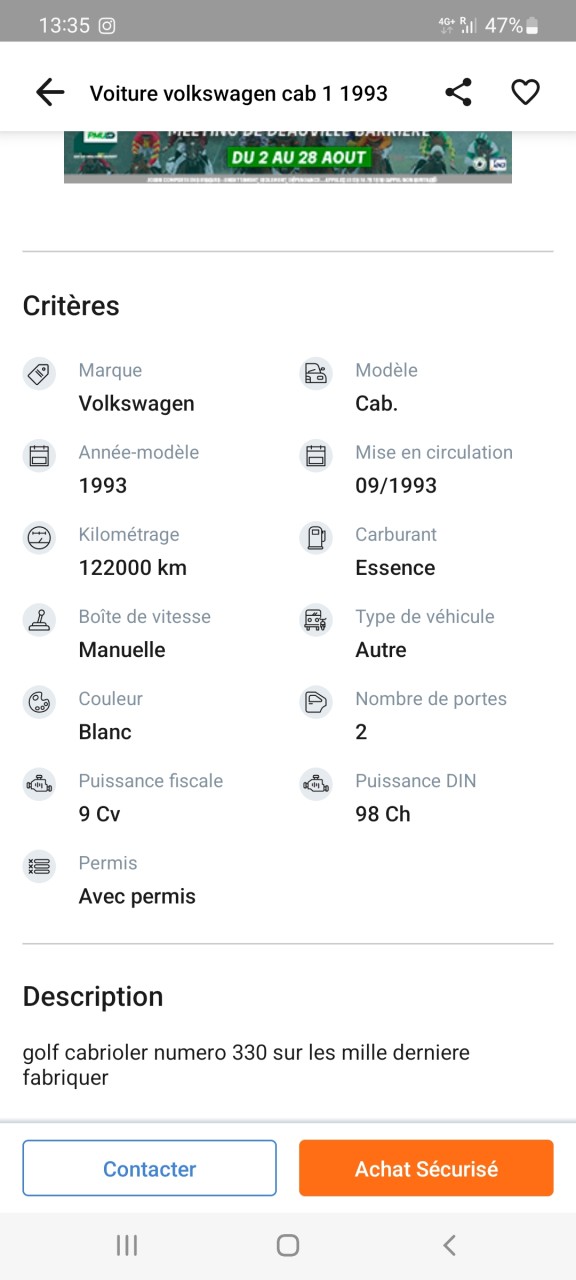The width and height of the screenshot is (576, 1280).
Task: Open Android recent apps button
Action: pyautogui.click(x=127, y=1245)
